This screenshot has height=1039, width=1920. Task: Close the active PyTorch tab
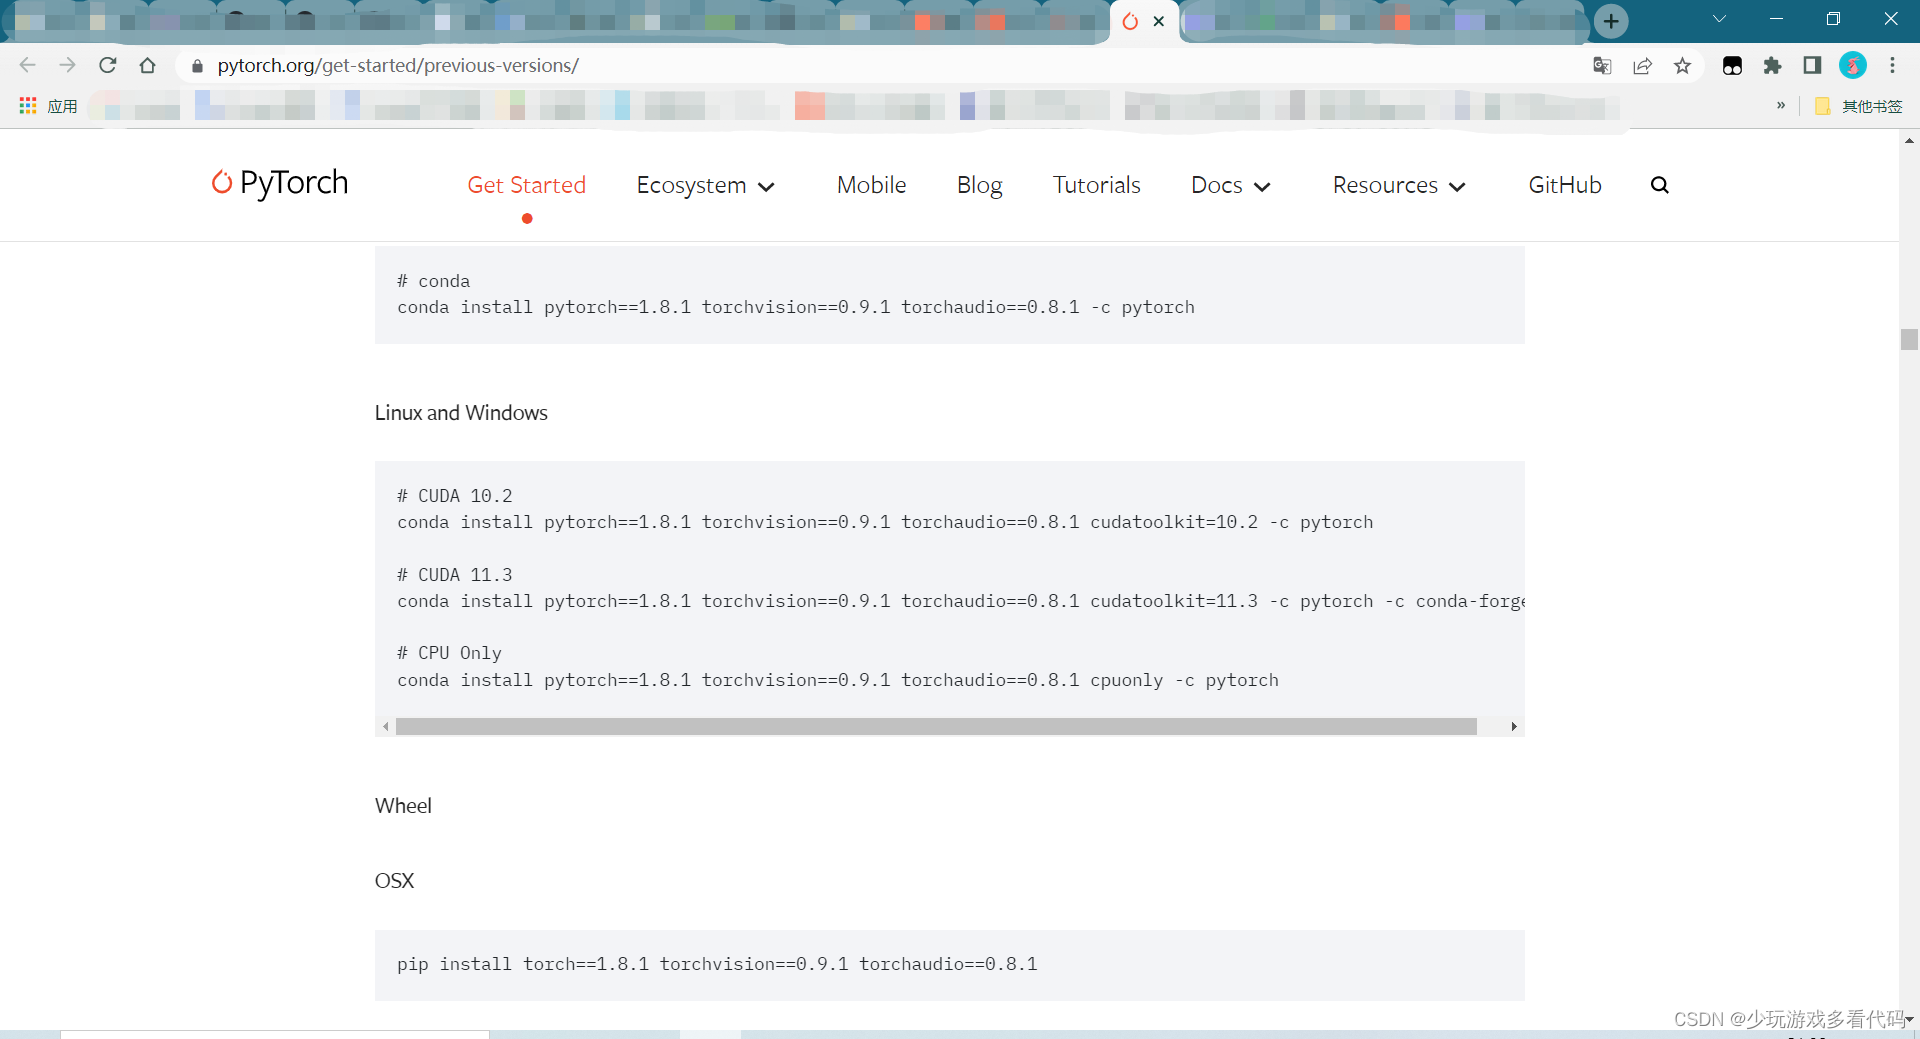tap(1159, 21)
